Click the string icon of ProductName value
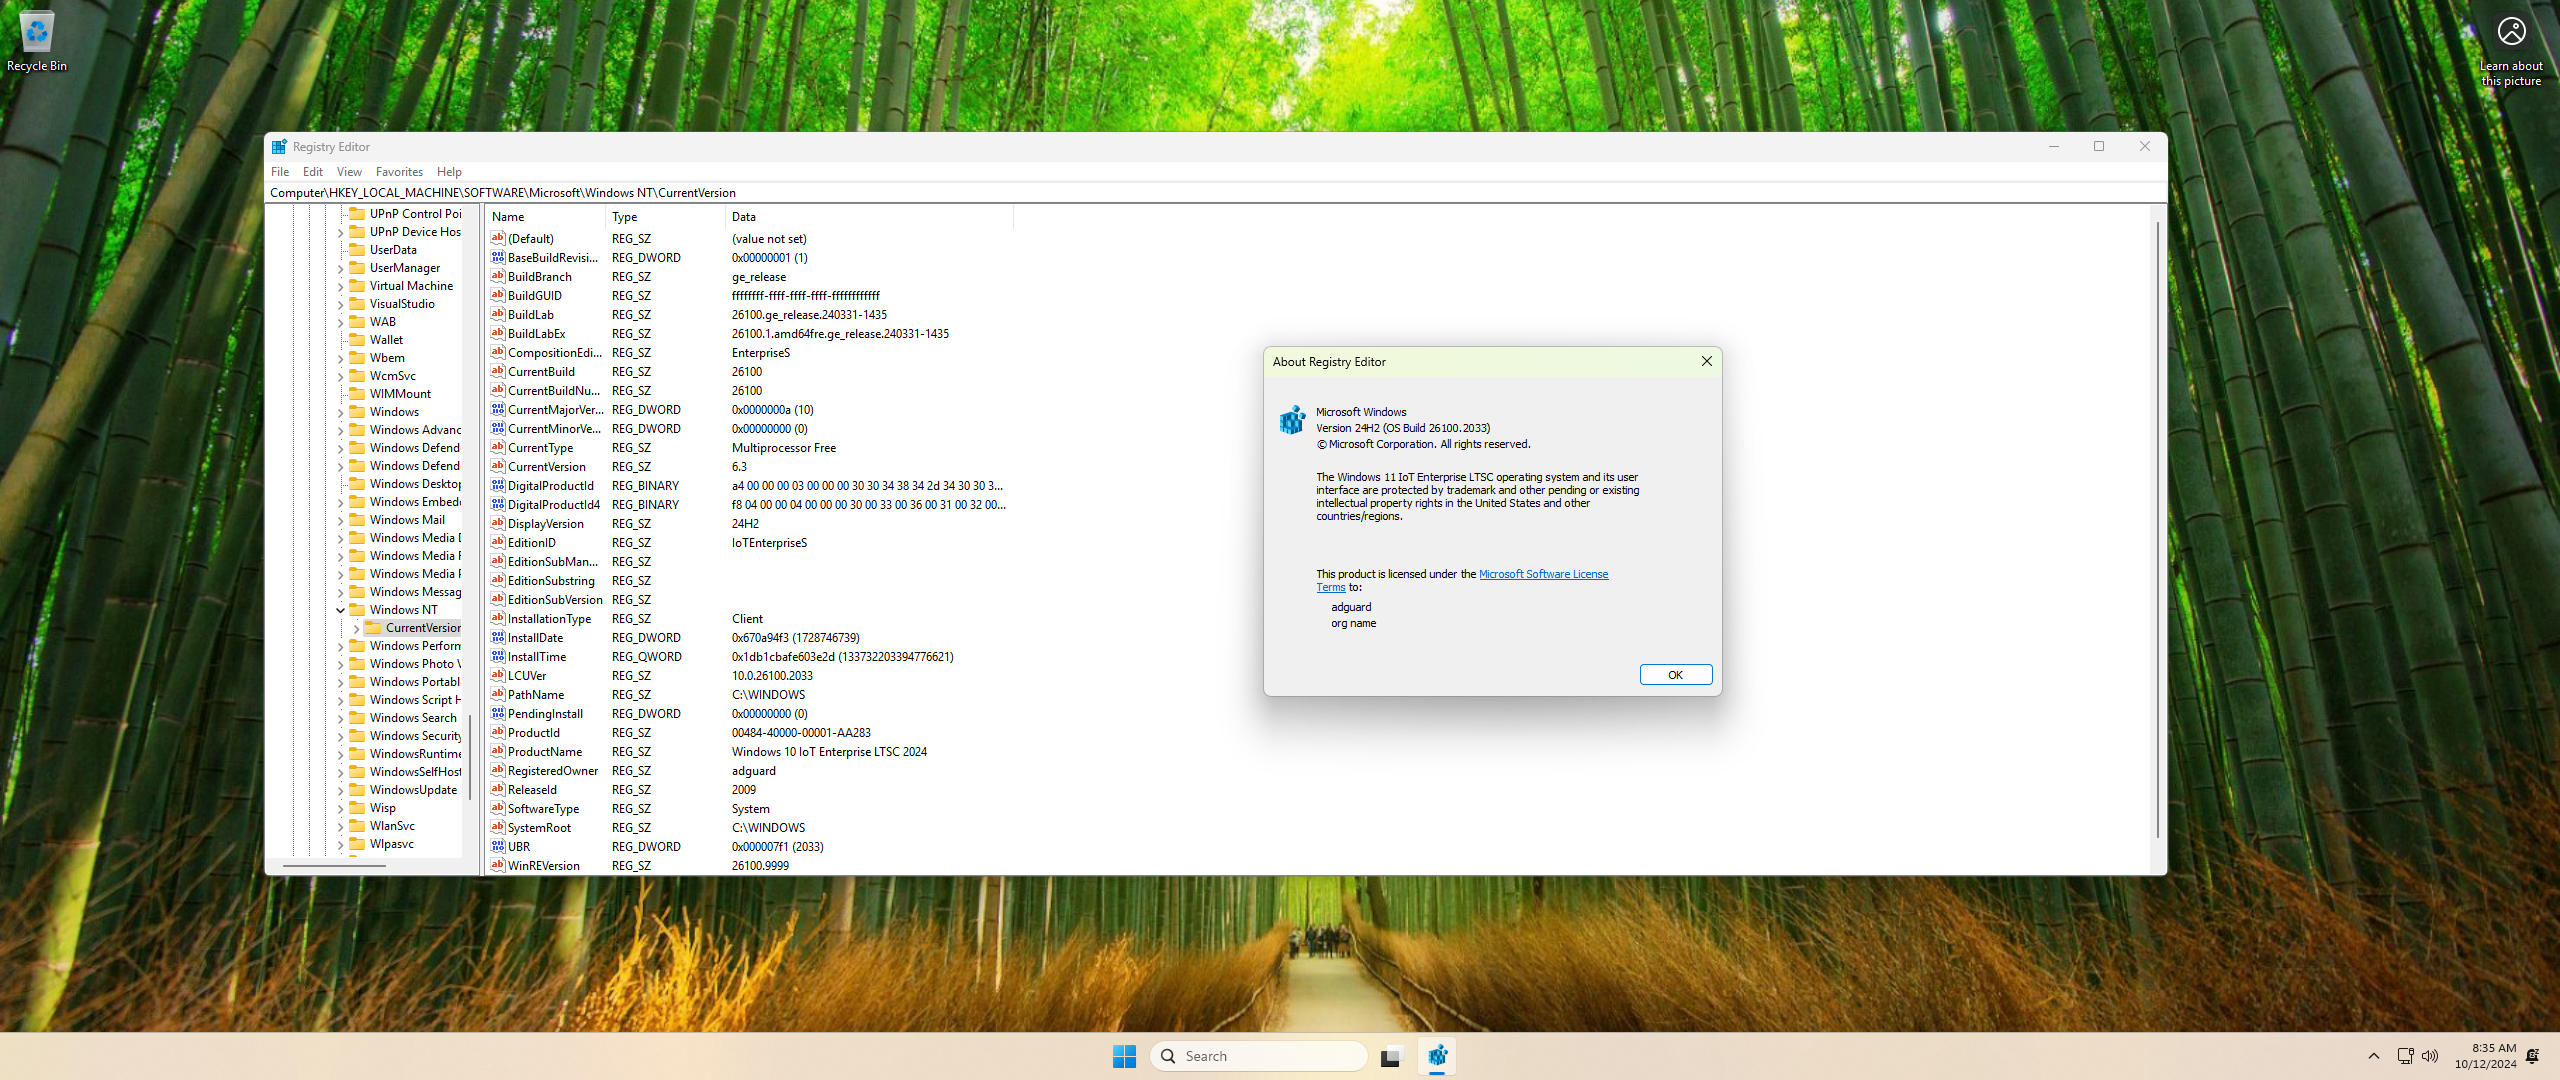Screen dimensions: 2560x1080 click(x=498, y=751)
